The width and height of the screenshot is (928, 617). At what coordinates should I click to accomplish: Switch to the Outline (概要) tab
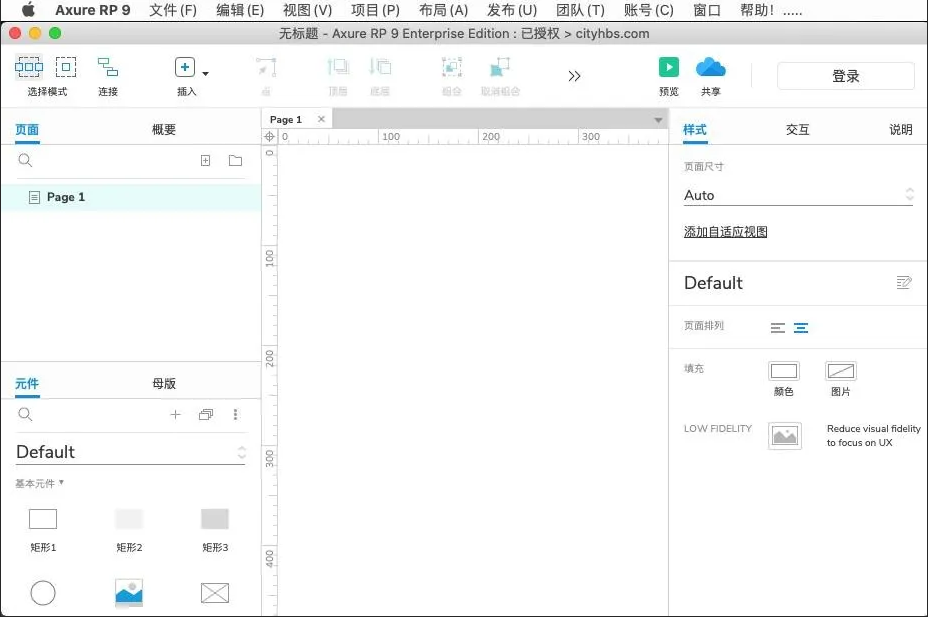[164, 130]
